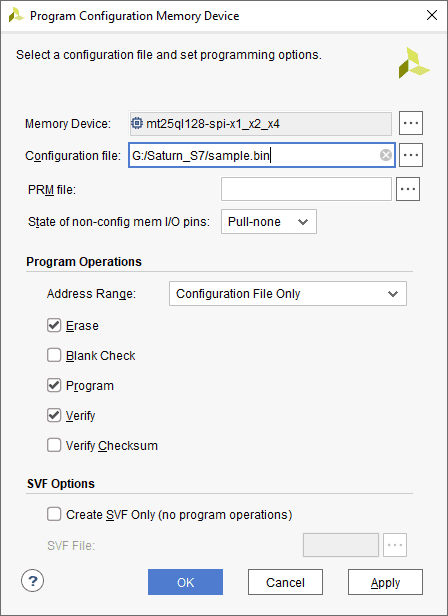The image size is (448, 616).
Task: Click the memory chip icon beside mt25ql128
Action: 137,124
